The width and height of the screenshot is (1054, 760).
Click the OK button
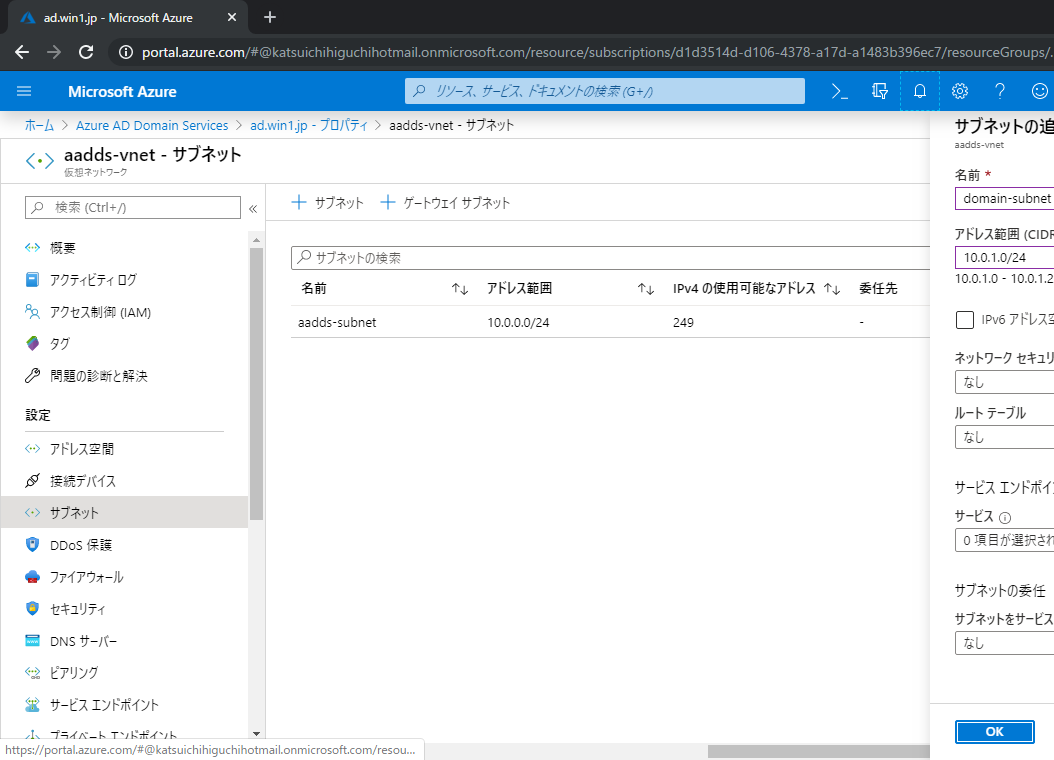994,732
